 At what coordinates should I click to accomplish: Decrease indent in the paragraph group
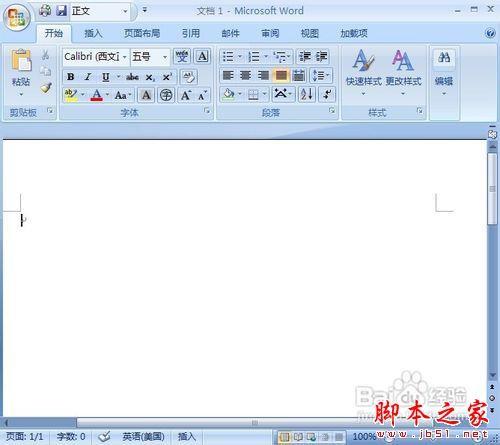pos(305,56)
